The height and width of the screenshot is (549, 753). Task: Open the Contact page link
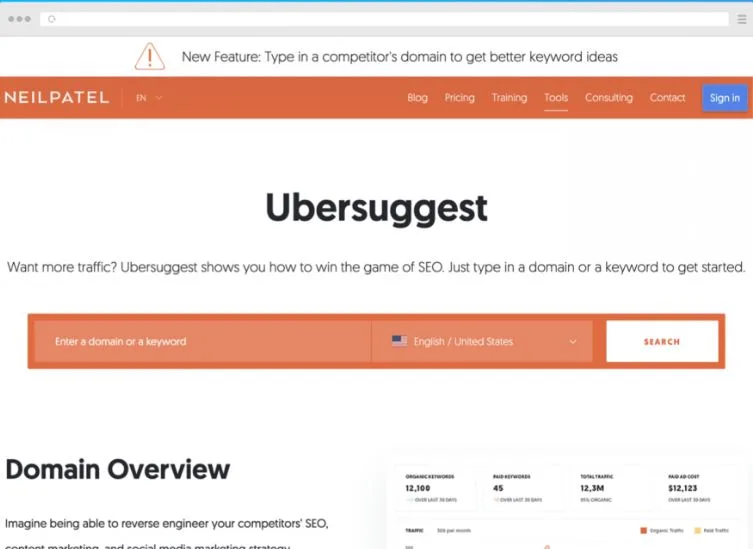[x=667, y=98]
